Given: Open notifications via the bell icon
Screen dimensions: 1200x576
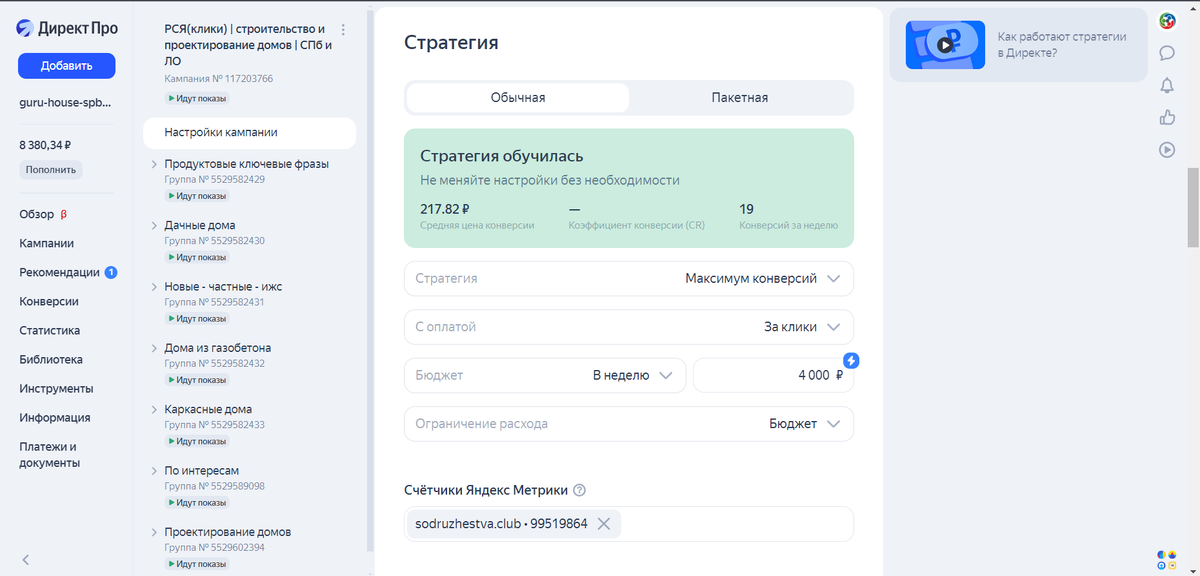Looking at the screenshot, I should (x=1167, y=86).
